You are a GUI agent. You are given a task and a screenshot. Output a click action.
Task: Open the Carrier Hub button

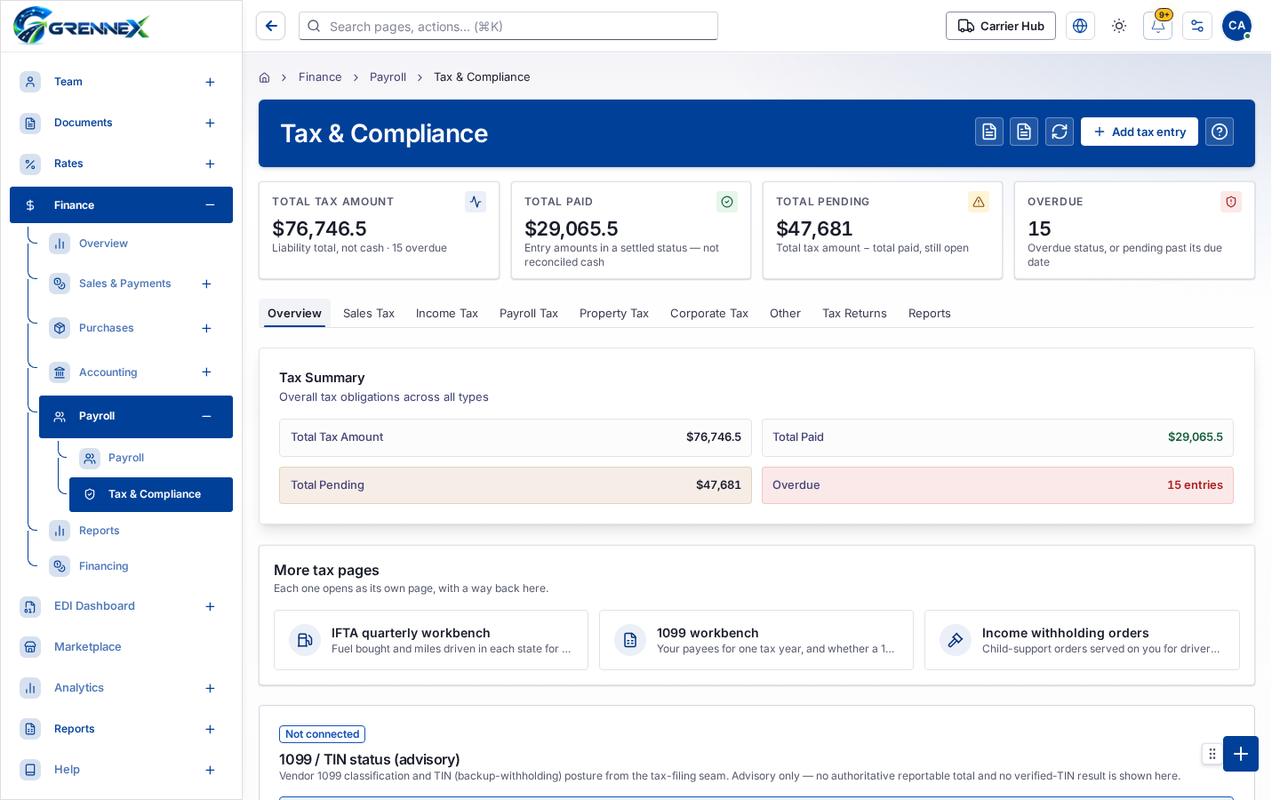[x=1001, y=26]
